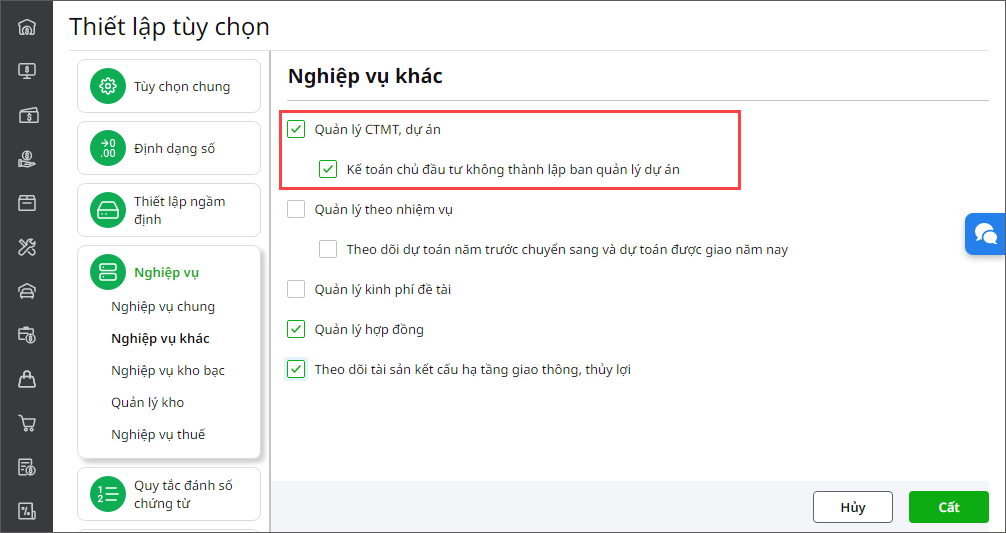The height and width of the screenshot is (533, 1006).
Task: Click the numbered list icon for Quy tắc đánh số
Action: [x=108, y=494]
